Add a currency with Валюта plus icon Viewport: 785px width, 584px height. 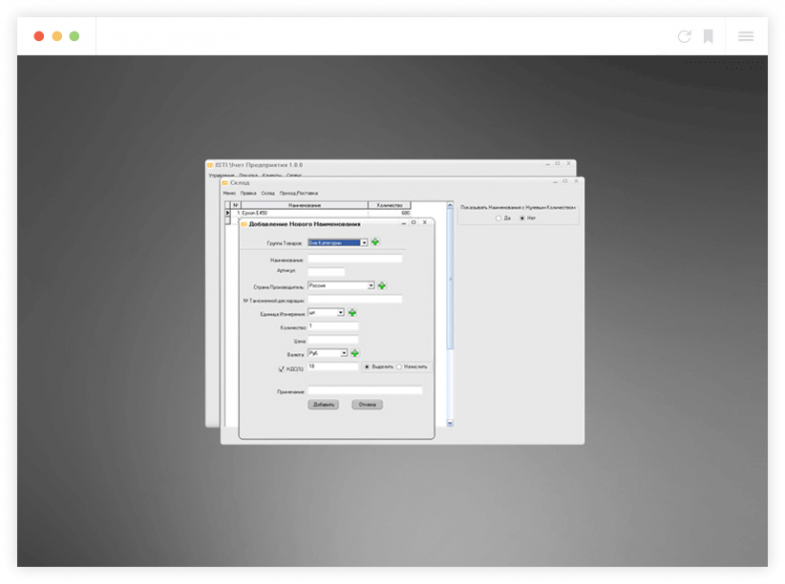(x=355, y=353)
